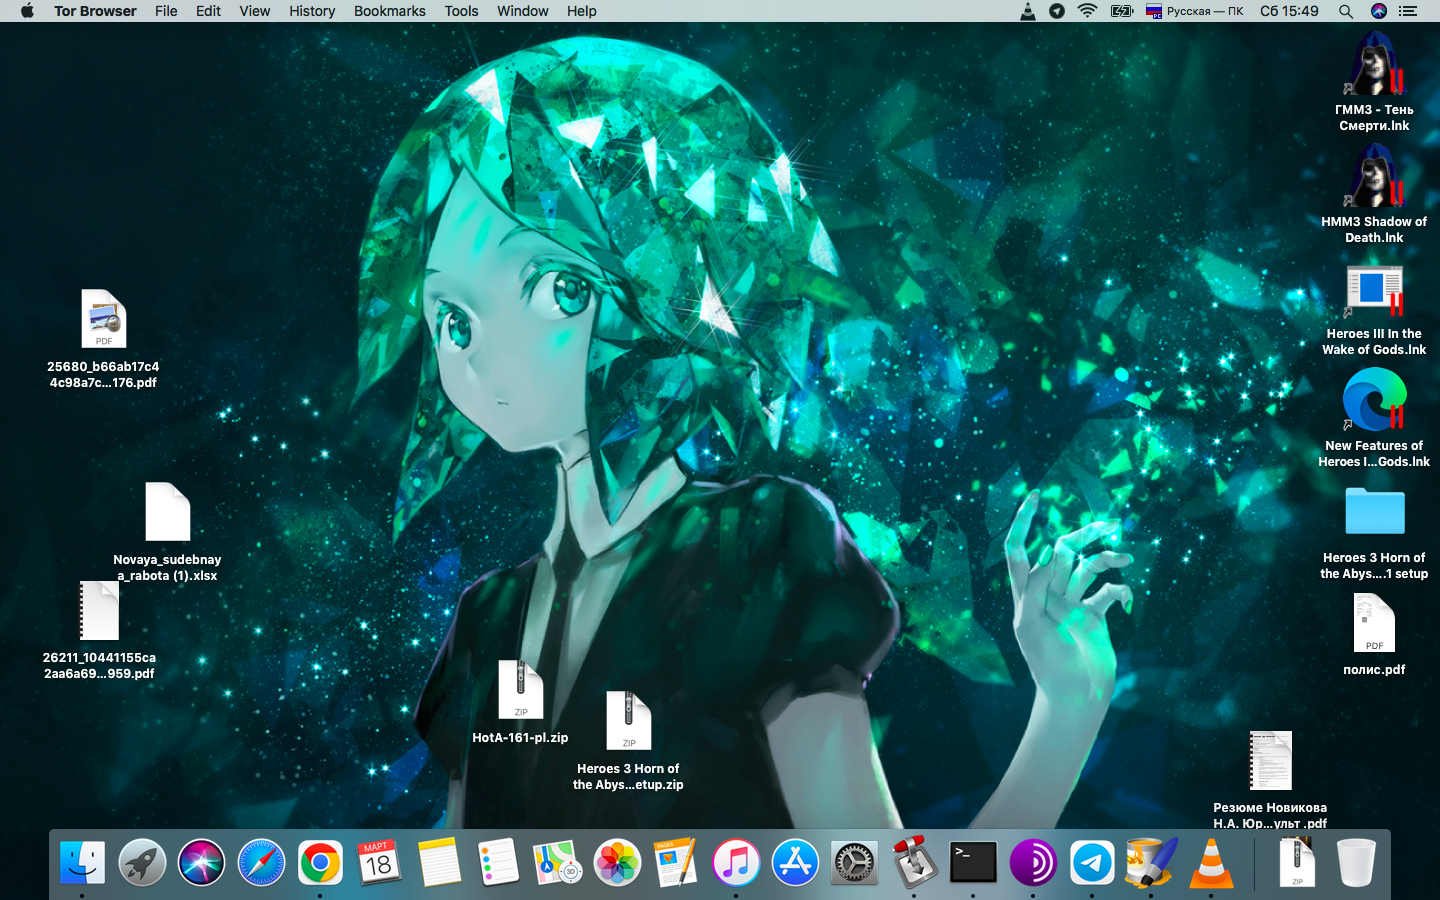Select the 26211_10441155ca PDF on the desktop
1440x900 pixels.
click(99, 630)
